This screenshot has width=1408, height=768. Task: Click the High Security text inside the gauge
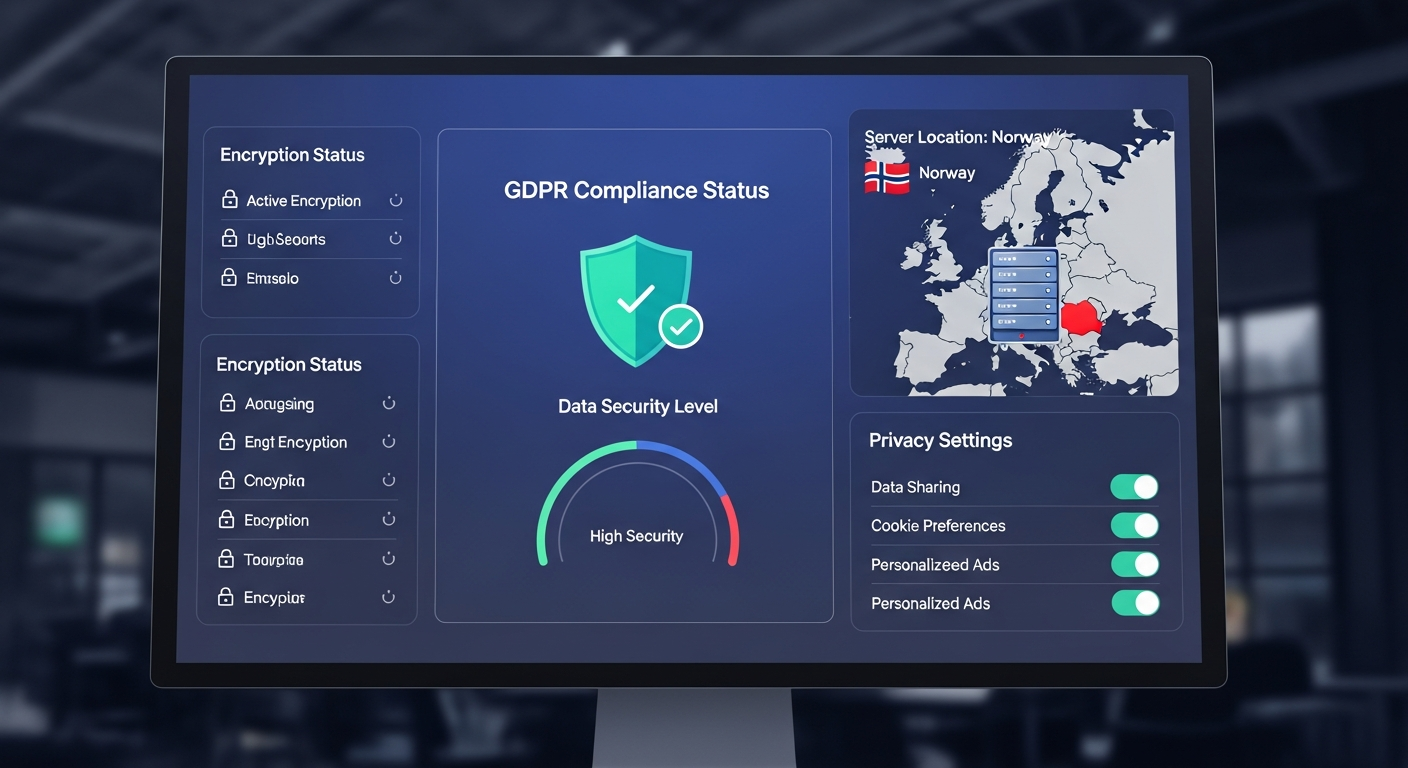[636, 536]
